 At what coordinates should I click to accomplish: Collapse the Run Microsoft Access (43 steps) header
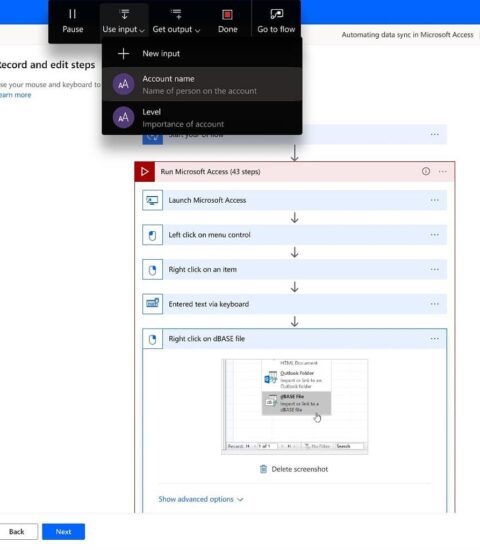pyautogui.click(x=295, y=172)
